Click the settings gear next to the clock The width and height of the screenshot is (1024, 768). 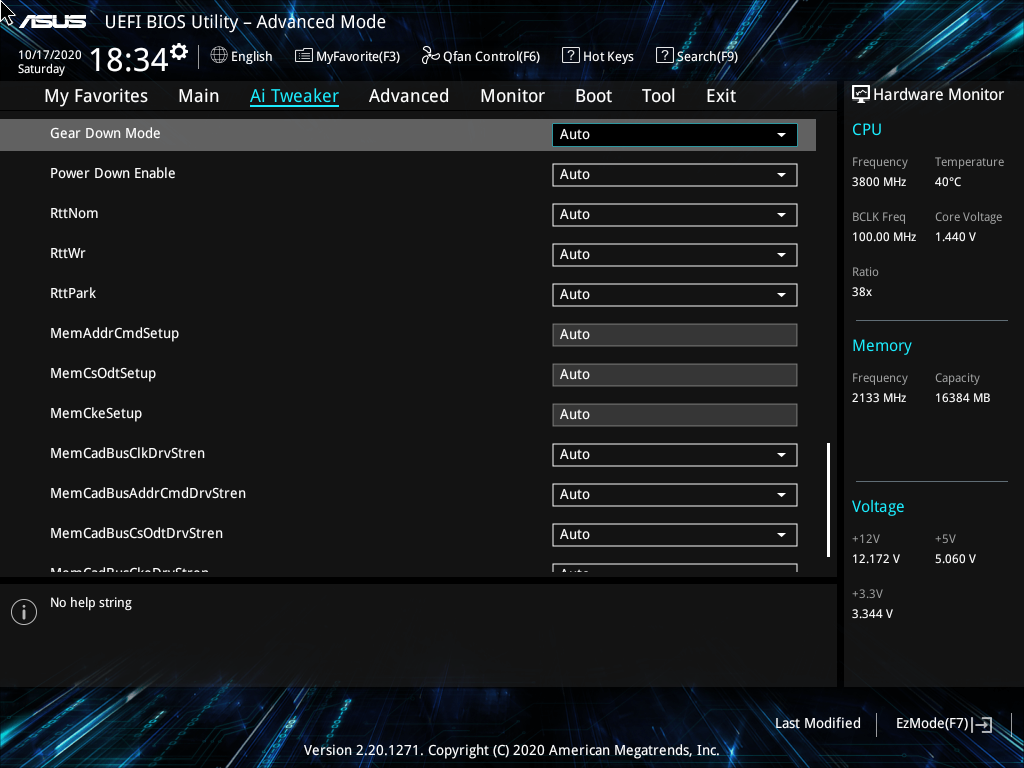(179, 52)
